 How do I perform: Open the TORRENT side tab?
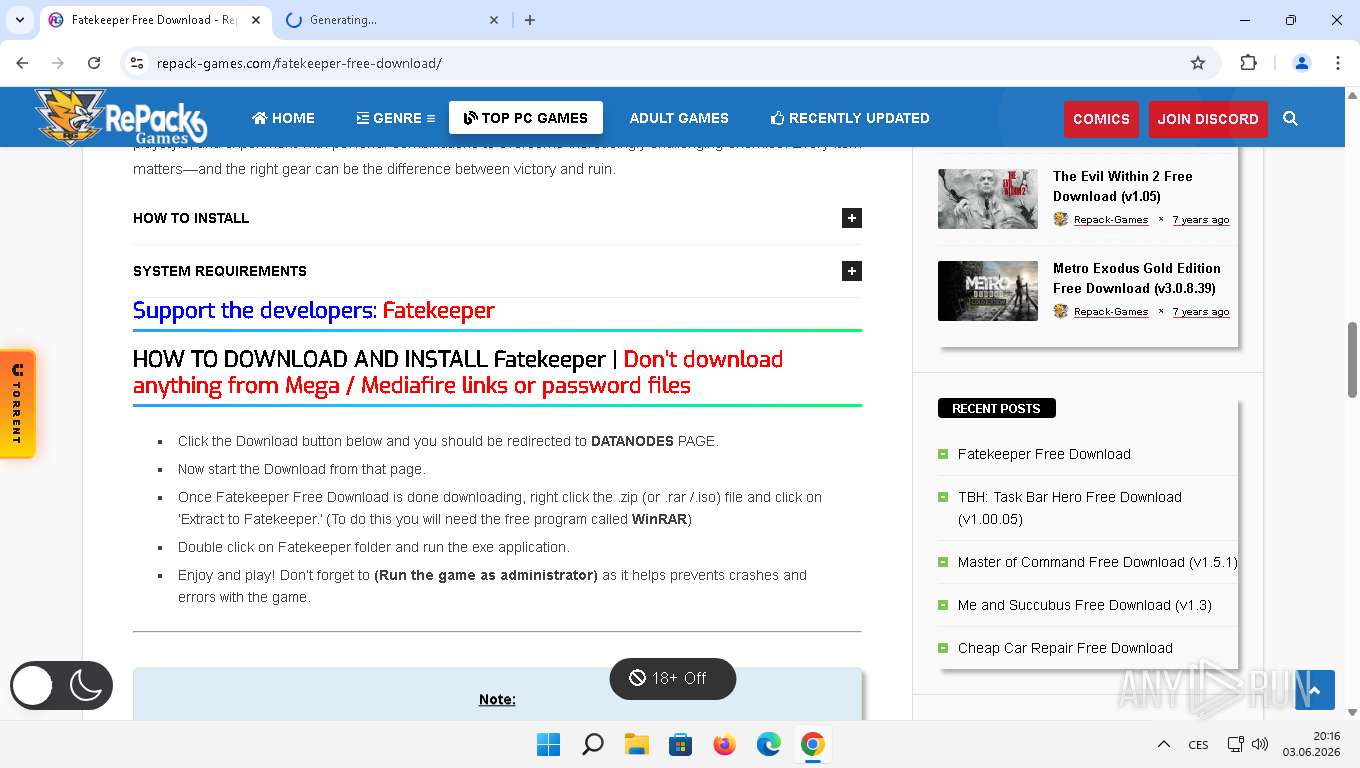tap(17, 404)
